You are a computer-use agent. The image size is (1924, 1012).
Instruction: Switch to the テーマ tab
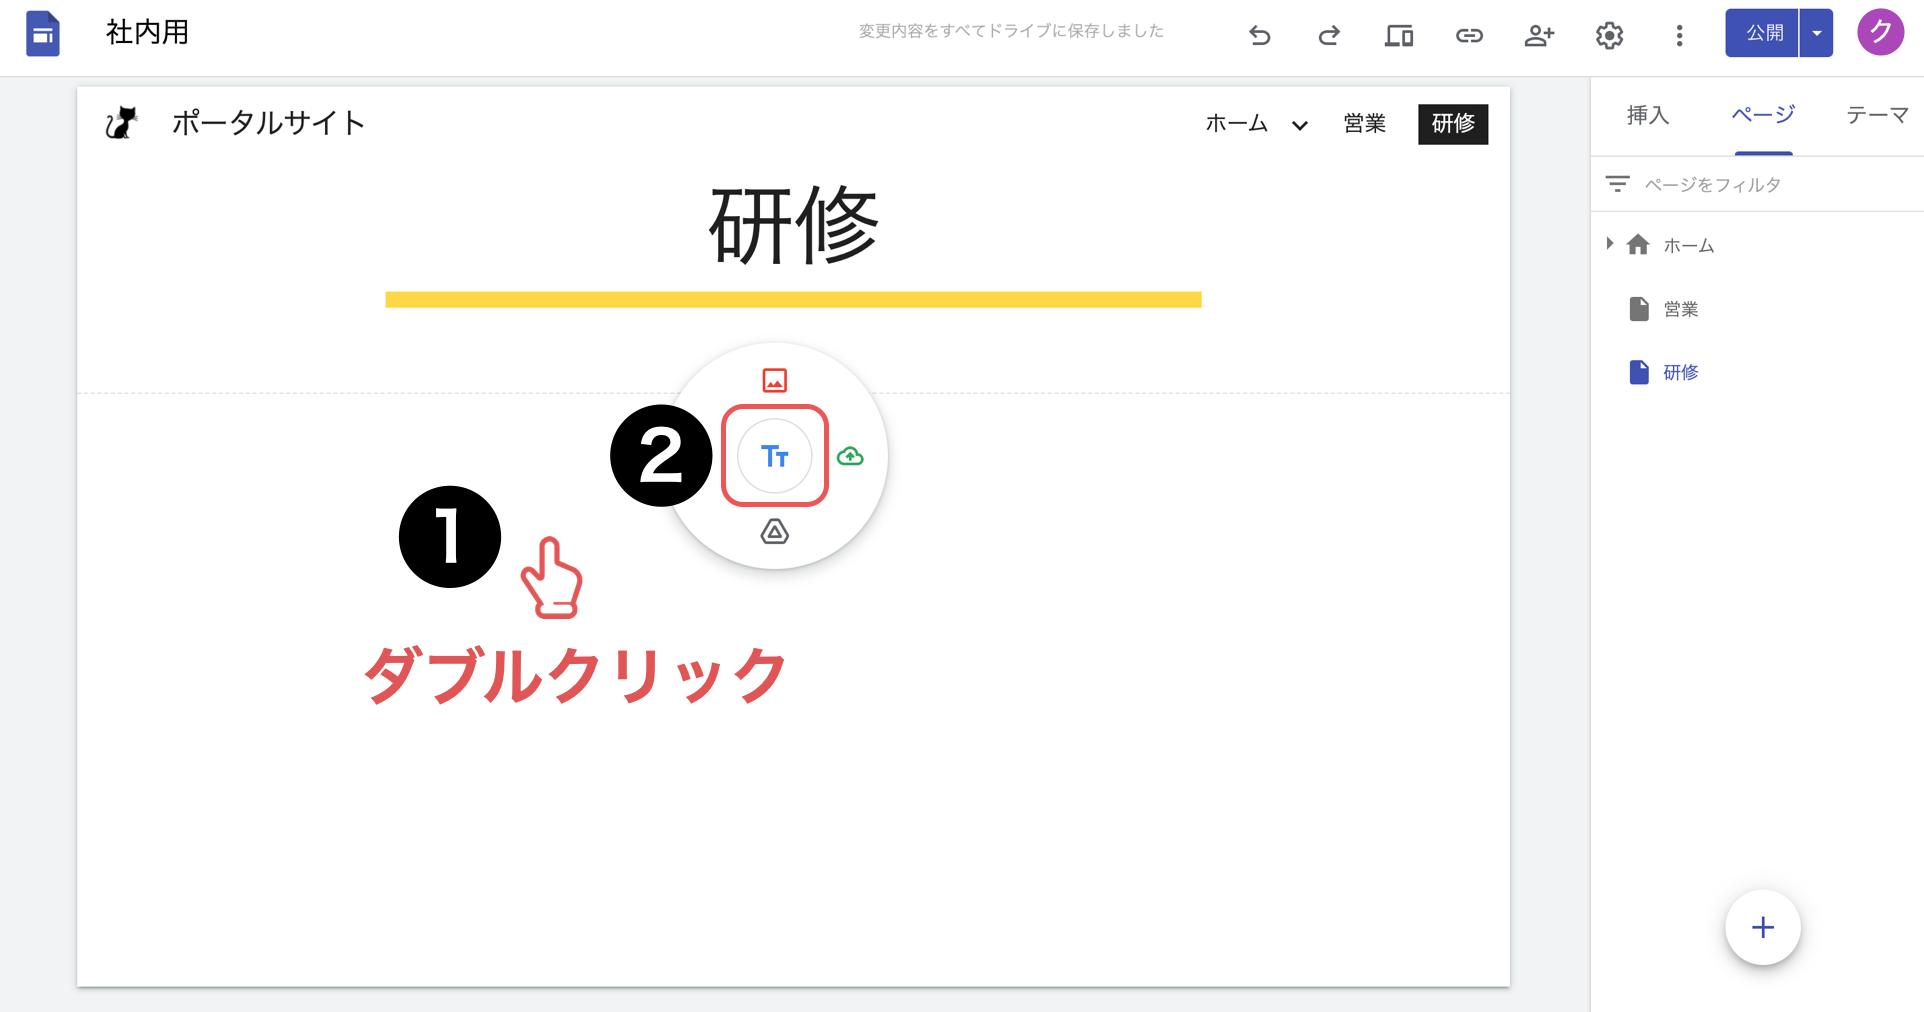coord(1876,115)
